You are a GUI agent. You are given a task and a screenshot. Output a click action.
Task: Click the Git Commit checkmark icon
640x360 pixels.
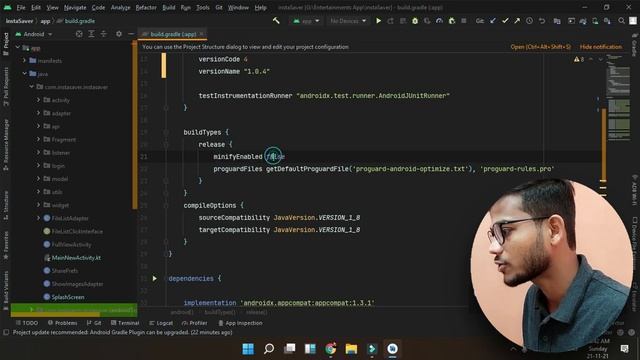[505, 20]
